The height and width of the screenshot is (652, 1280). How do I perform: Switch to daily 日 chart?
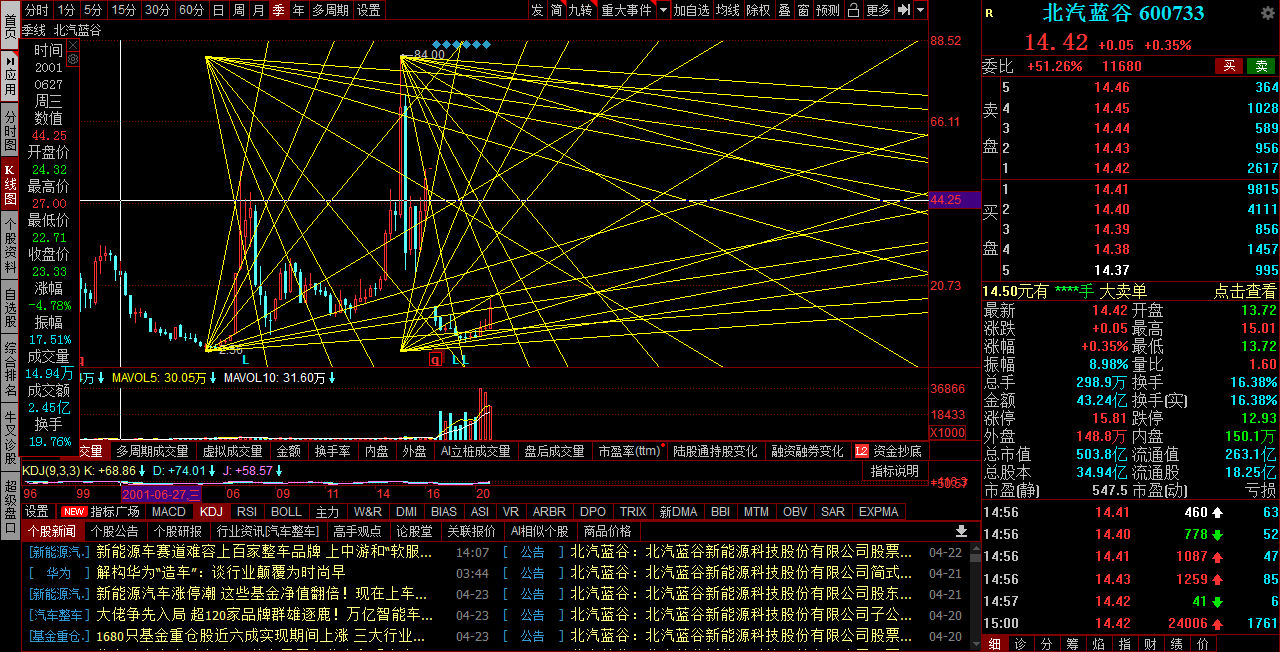[x=218, y=10]
